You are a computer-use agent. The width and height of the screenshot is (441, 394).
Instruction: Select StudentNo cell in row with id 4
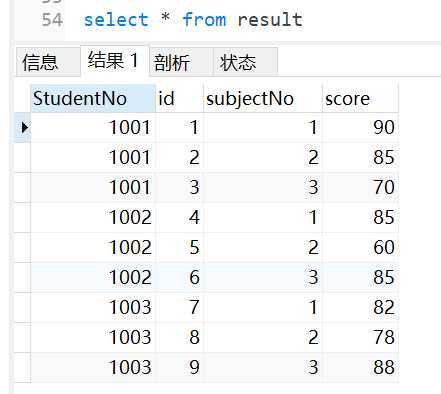(x=93, y=217)
